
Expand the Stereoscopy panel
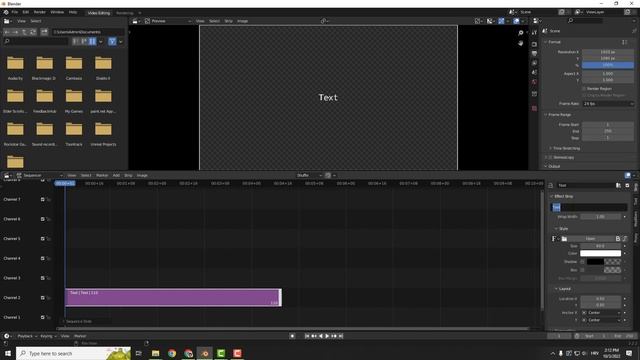point(546,157)
